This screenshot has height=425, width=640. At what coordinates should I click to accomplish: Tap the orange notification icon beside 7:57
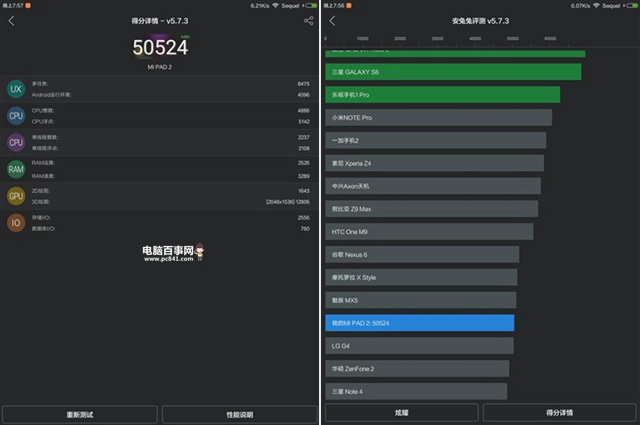click(28, 5)
